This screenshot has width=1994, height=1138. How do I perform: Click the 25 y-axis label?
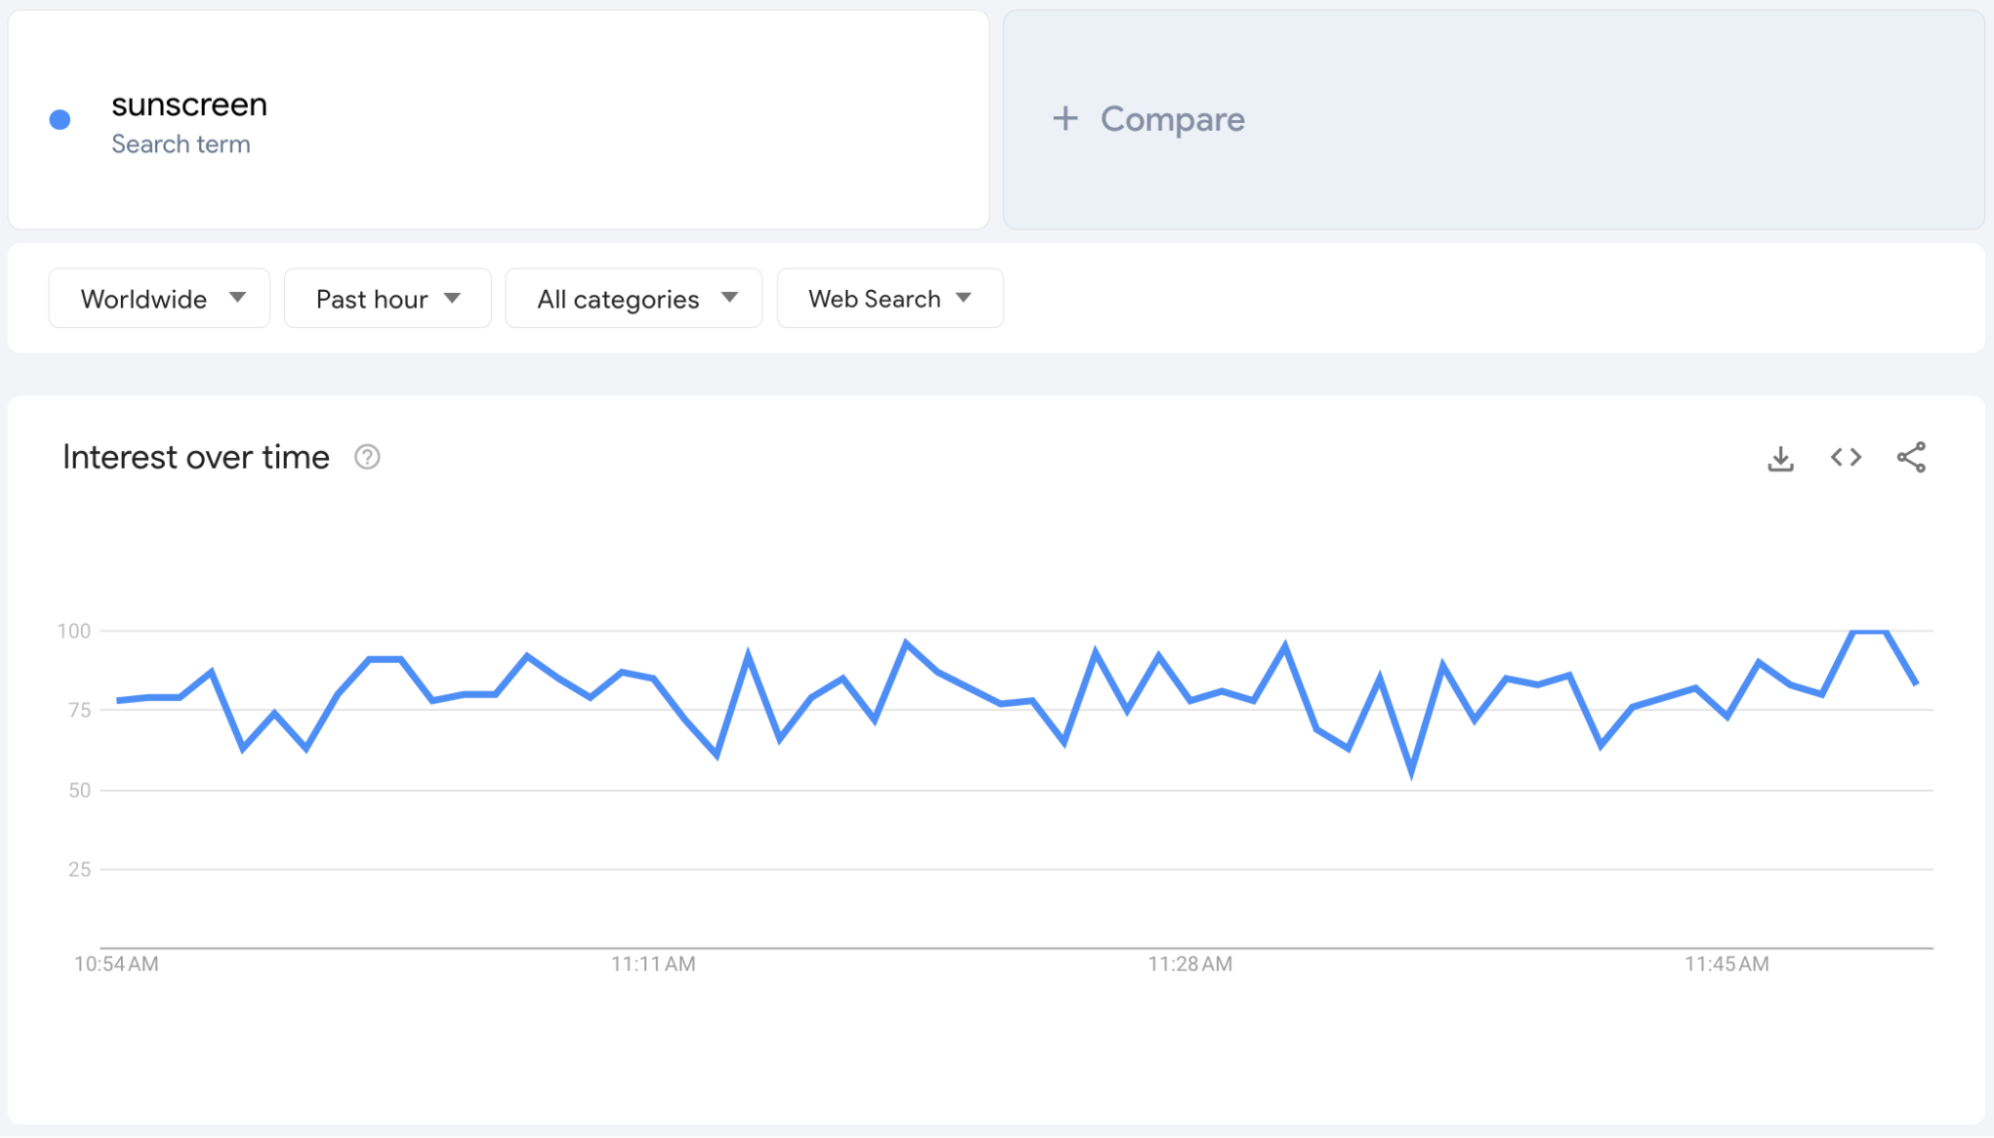pos(80,869)
